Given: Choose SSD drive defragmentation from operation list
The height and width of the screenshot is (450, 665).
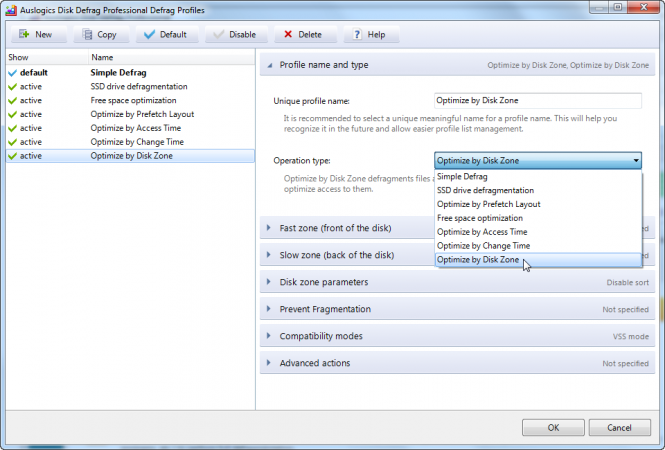Looking at the screenshot, I should coord(538,190).
